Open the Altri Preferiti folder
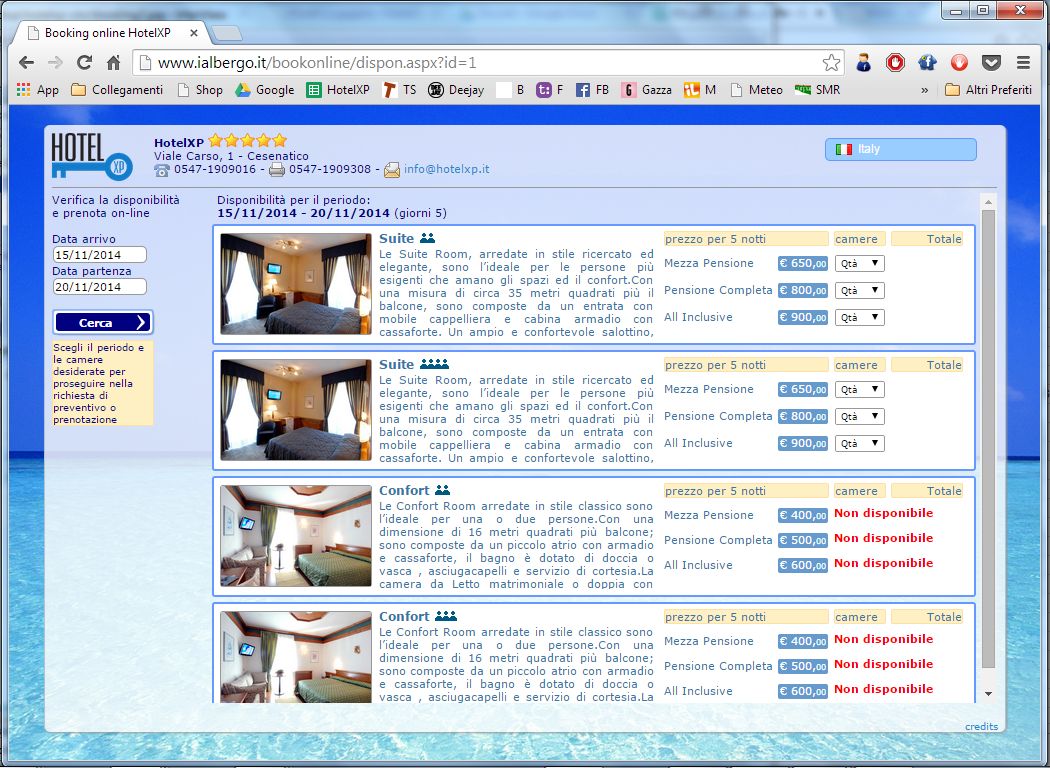 pos(988,90)
